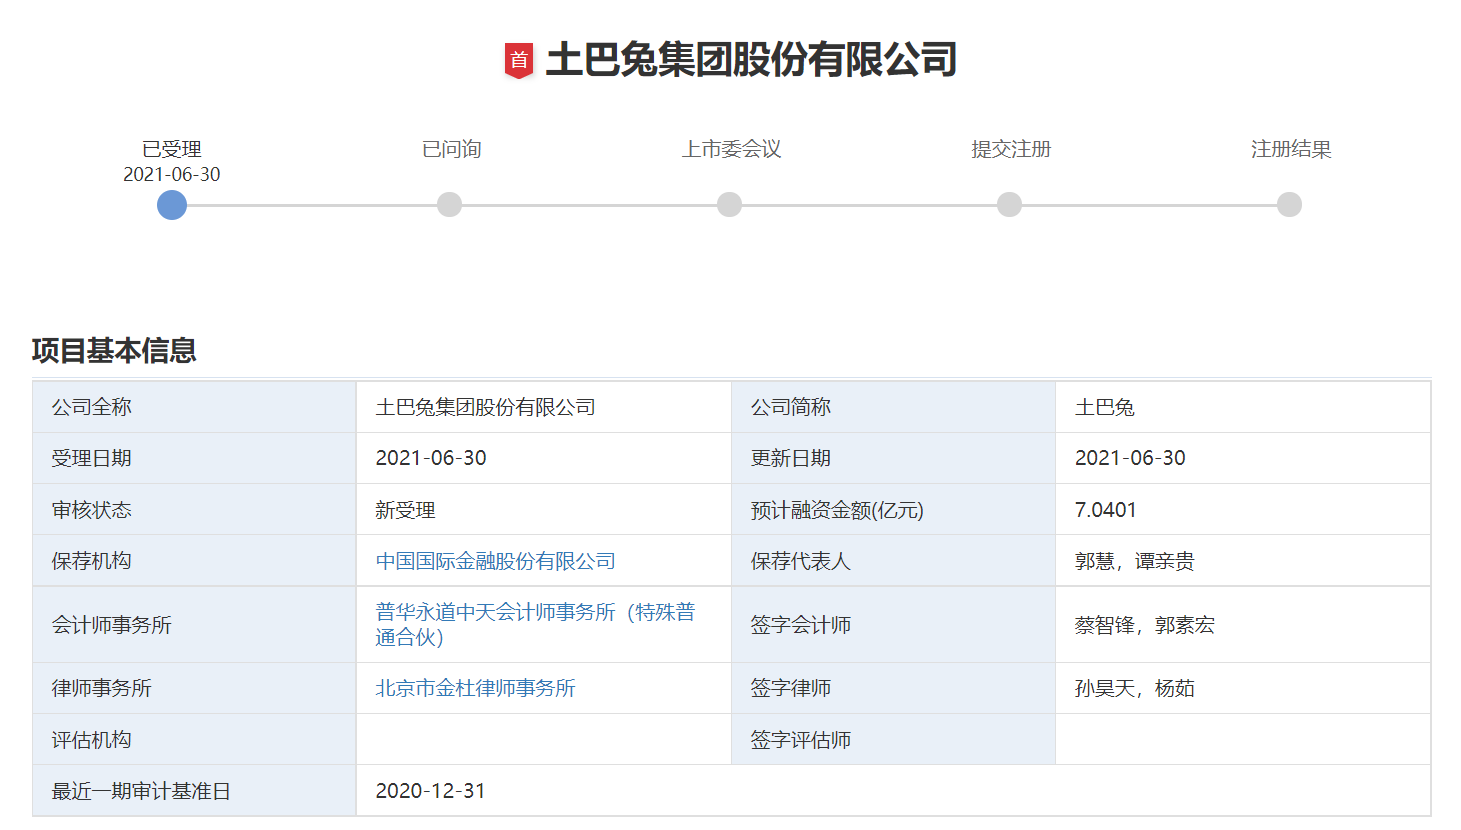Click the 签字律师 label cell
The image size is (1461, 830).
(893, 688)
